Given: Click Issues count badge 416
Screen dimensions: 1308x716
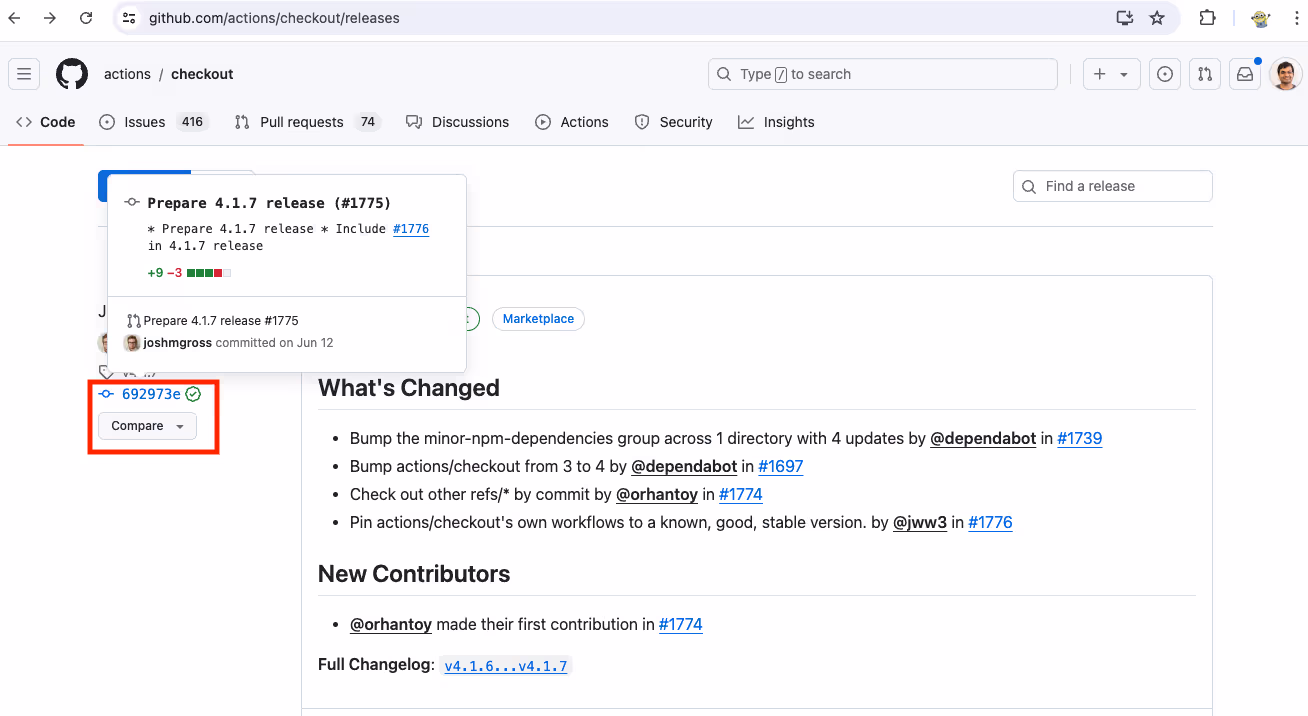Looking at the screenshot, I should point(192,122).
